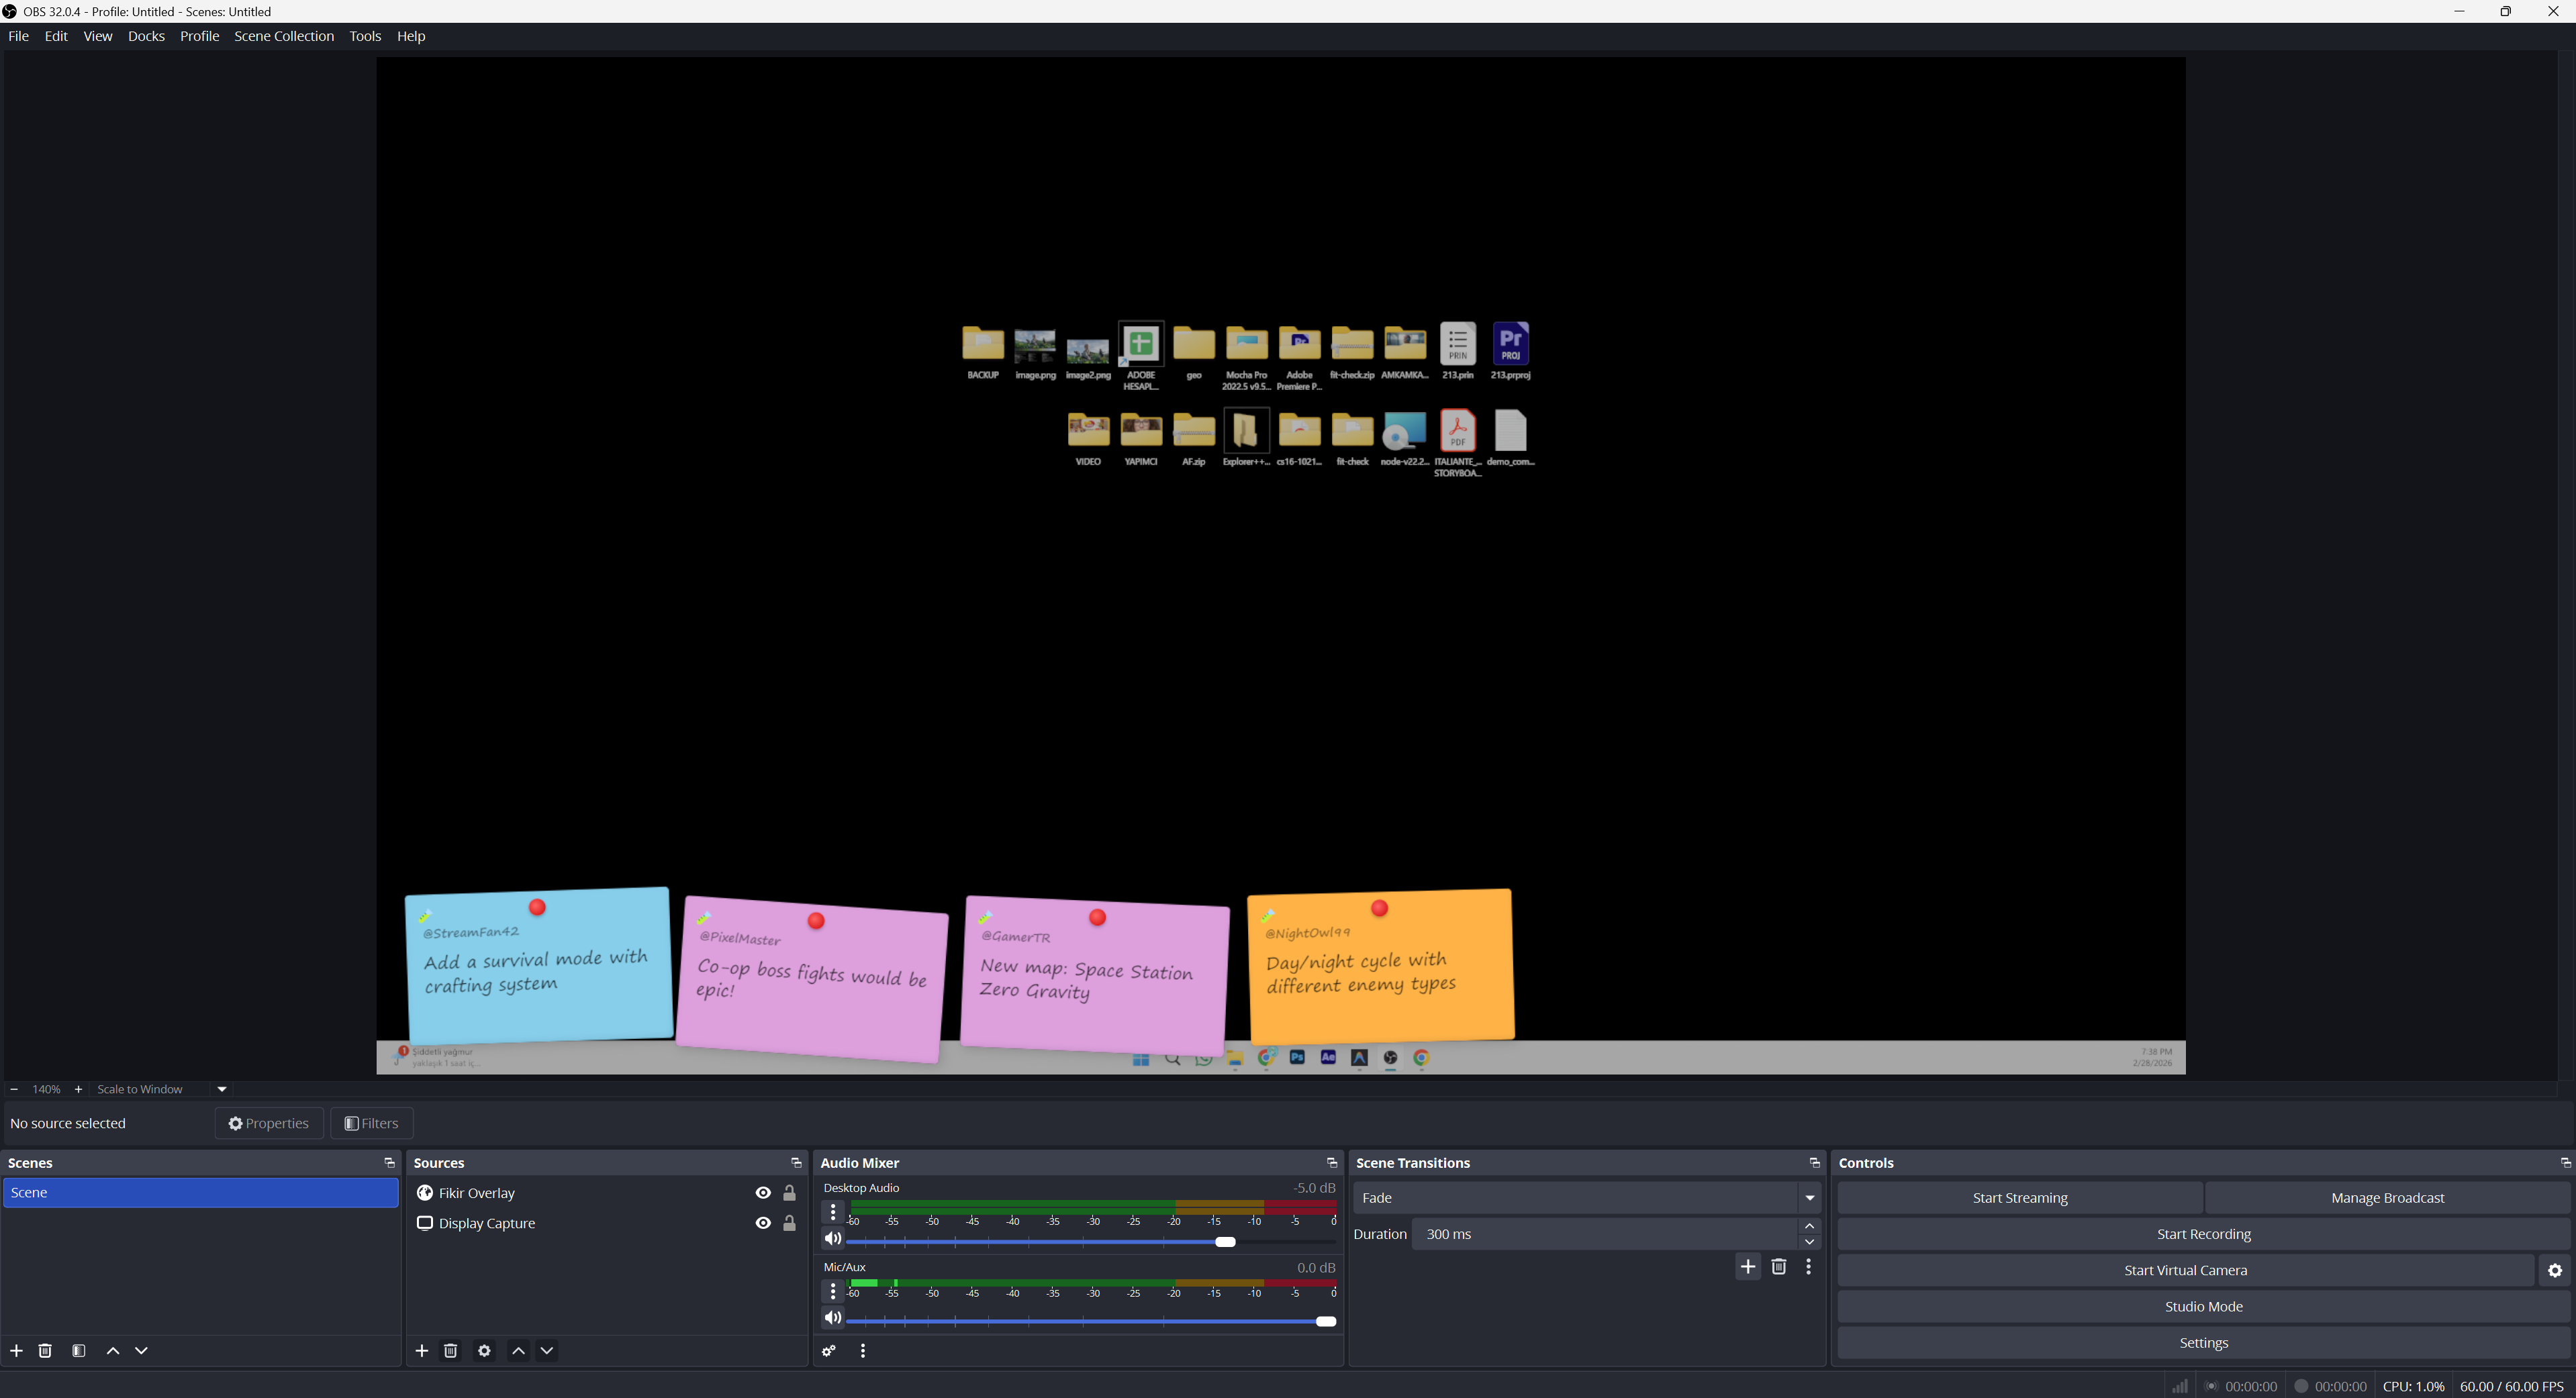Lock the Fikir Overlay source

(x=790, y=1193)
